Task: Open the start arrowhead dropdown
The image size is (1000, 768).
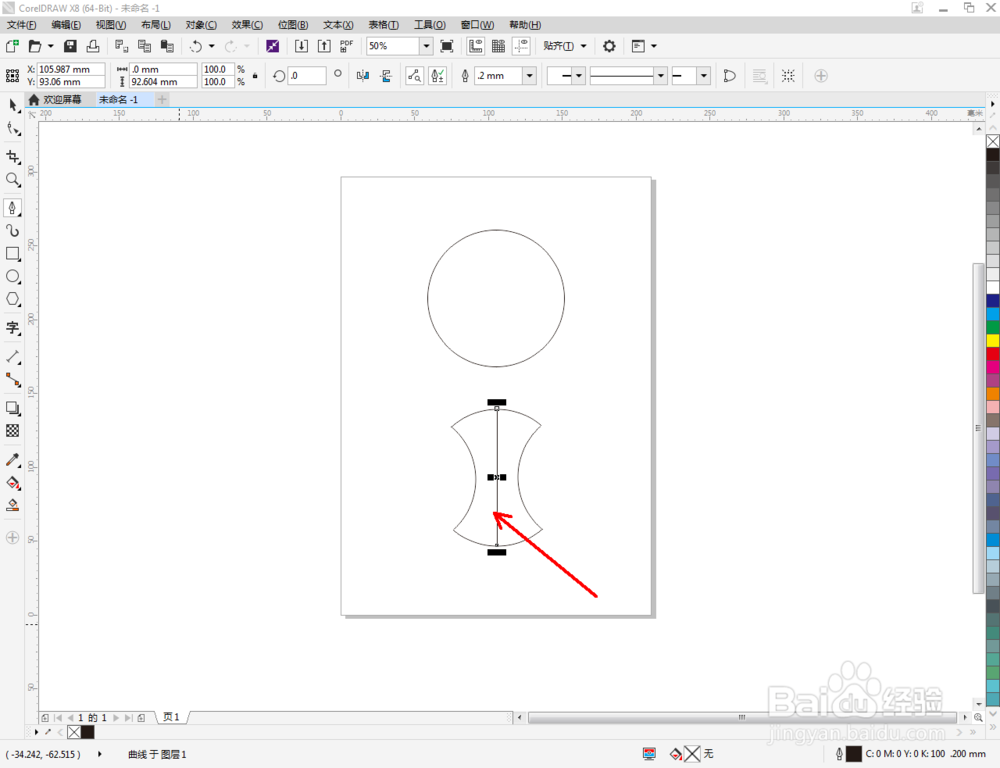Action: [x=578, y=76]
